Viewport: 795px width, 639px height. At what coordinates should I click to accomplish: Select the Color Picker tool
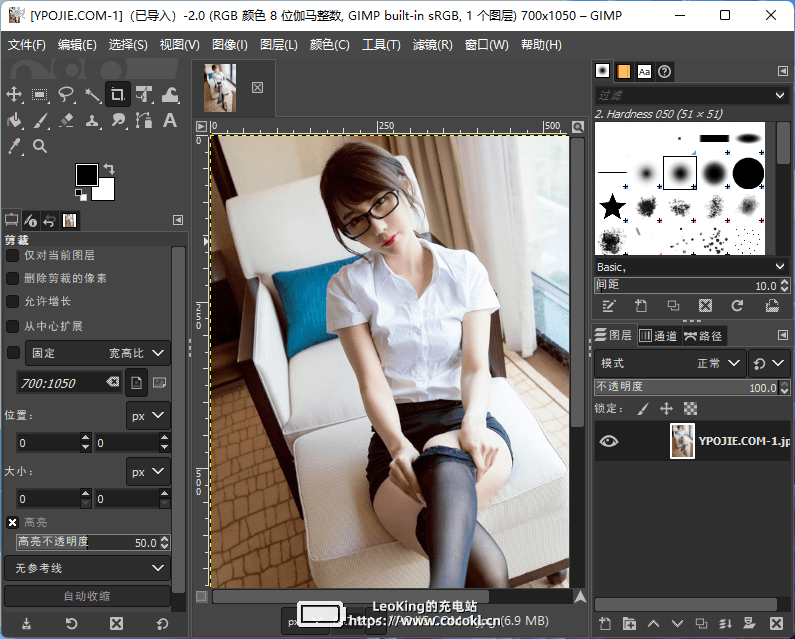click(x=14, y=147)
